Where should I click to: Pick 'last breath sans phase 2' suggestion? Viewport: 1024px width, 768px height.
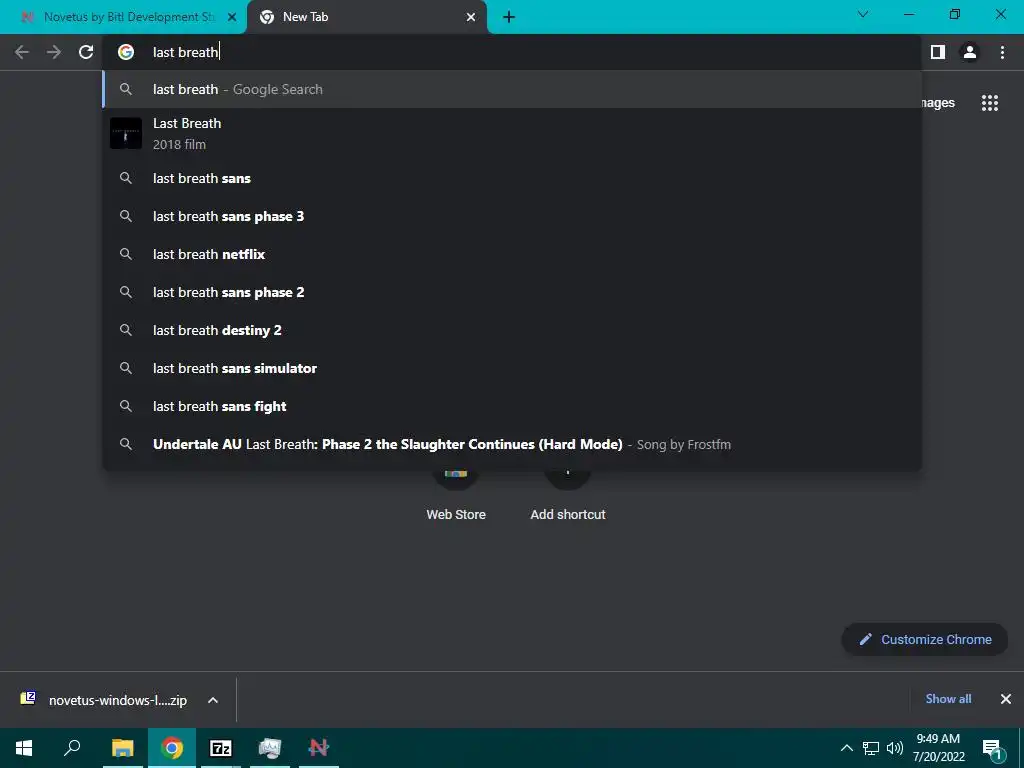point(512,292)
